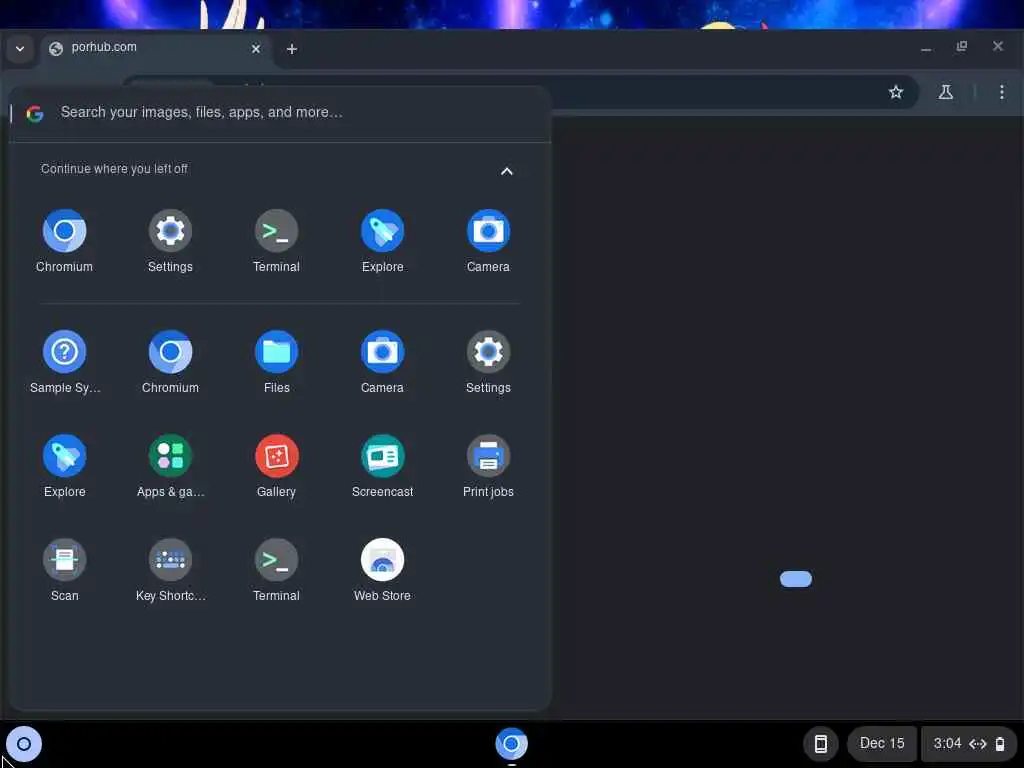The image size is (1024, 768).
Task: Open the calendar via the Dec 15 date
Action: click(x=882, y=744)
